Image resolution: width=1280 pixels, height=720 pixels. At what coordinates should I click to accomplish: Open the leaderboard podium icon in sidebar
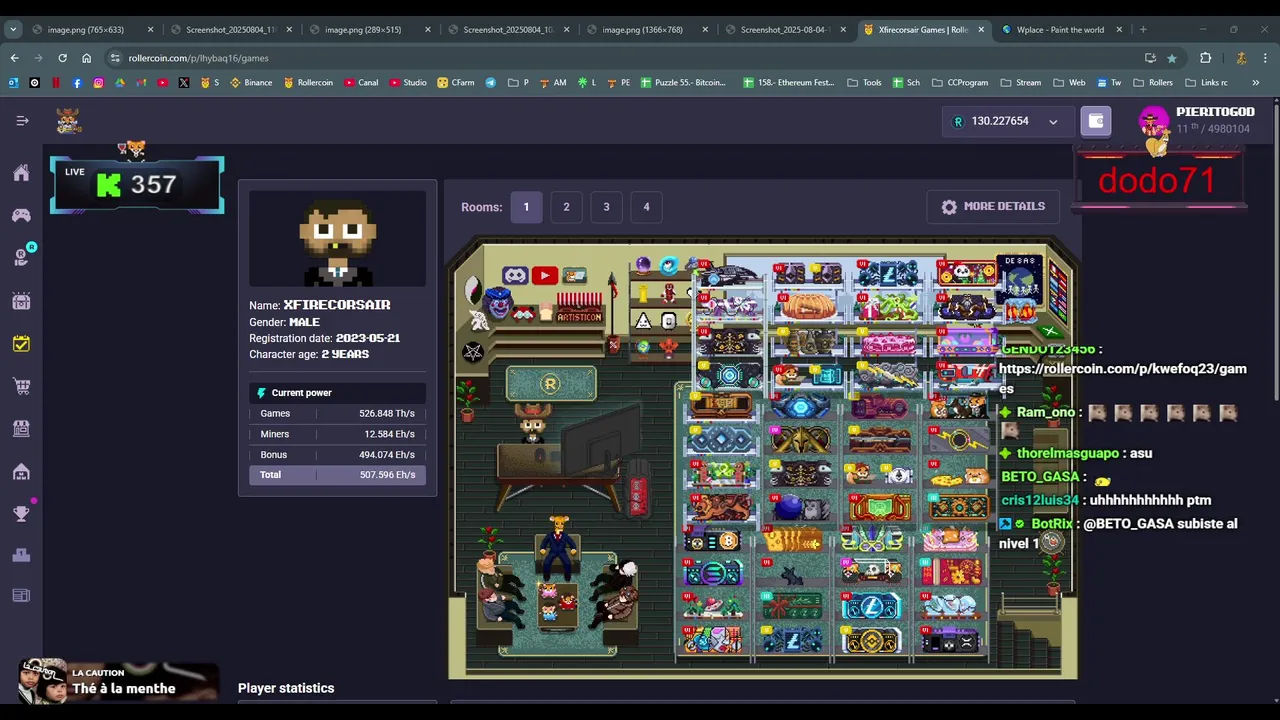pyautogui.click(x=21, y=555)
